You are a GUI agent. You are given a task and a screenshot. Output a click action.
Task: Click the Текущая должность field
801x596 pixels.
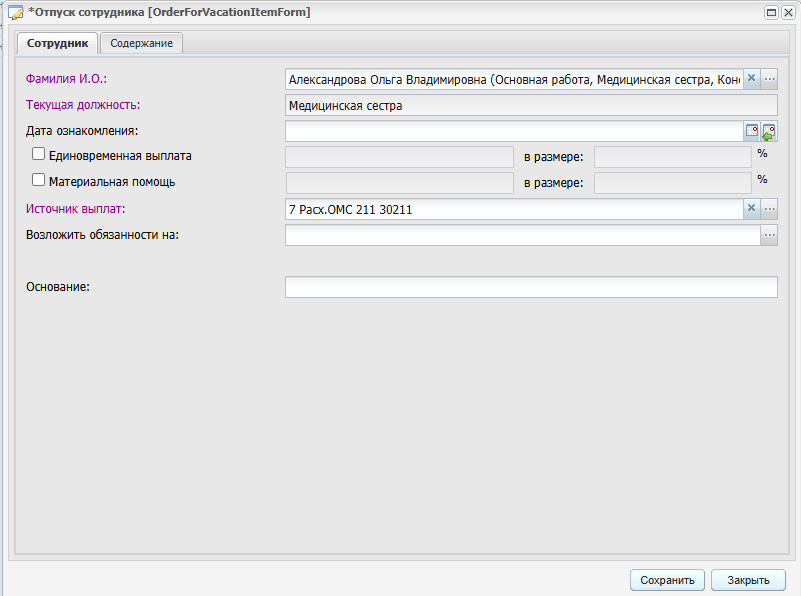[x=531, y=105]
